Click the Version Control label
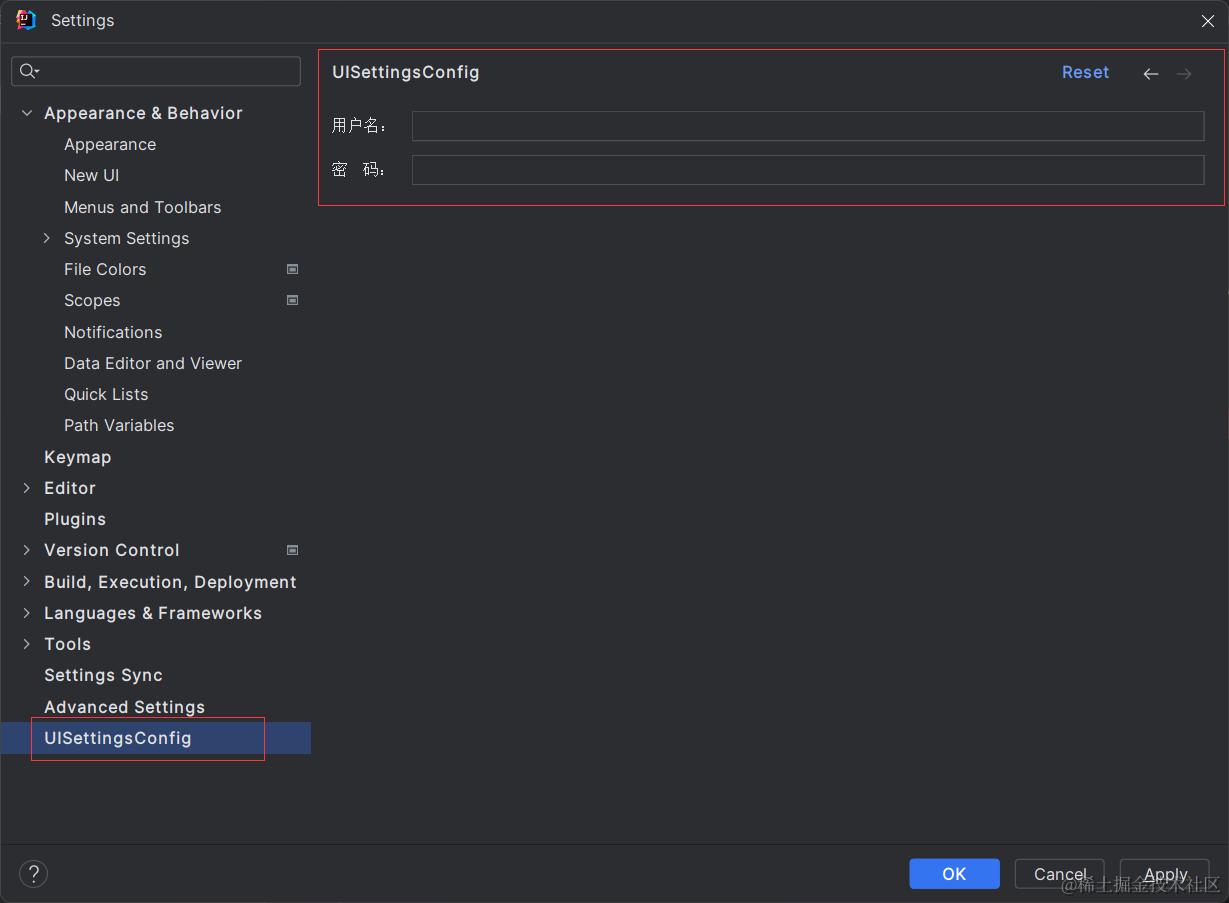Image resolution: width=1229 pixels, height=903 pixels. (112, 550)
